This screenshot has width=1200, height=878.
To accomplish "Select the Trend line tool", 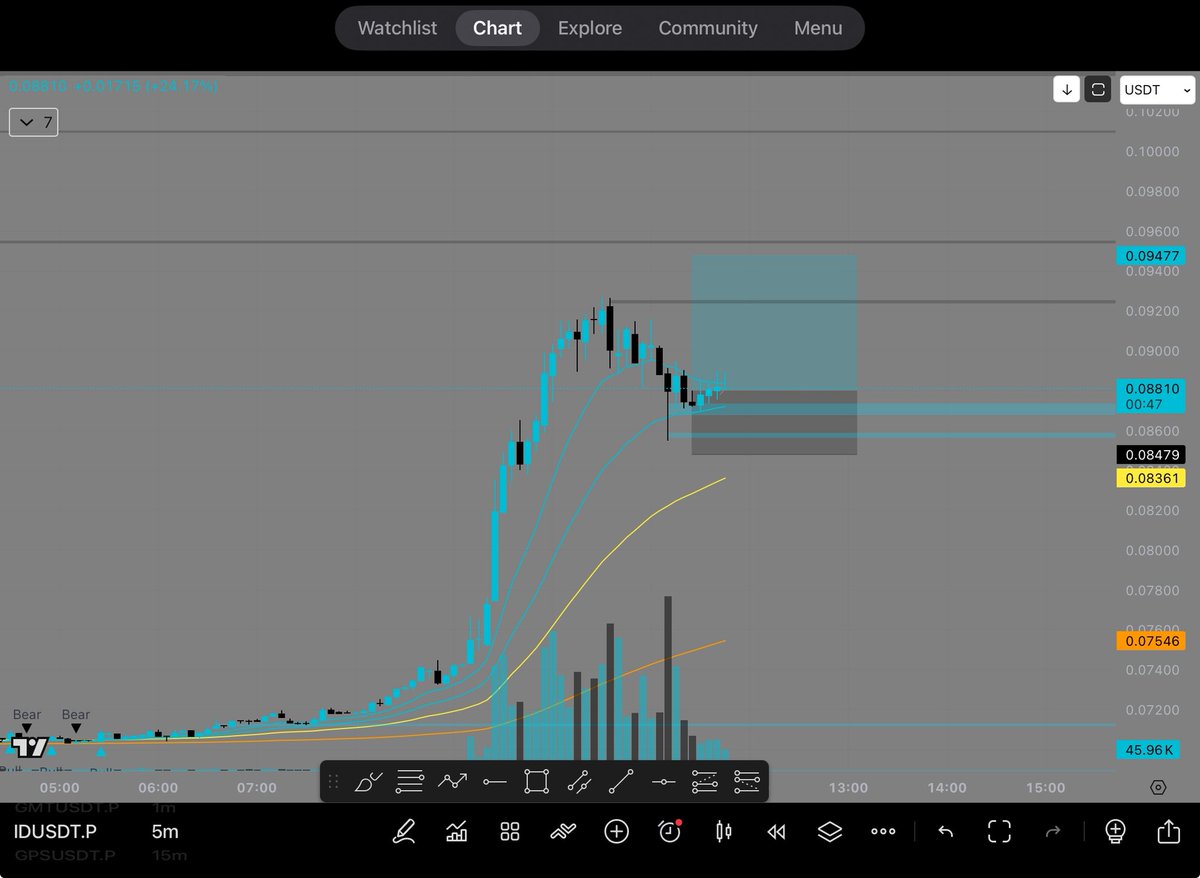I will [x=621, y=781].
